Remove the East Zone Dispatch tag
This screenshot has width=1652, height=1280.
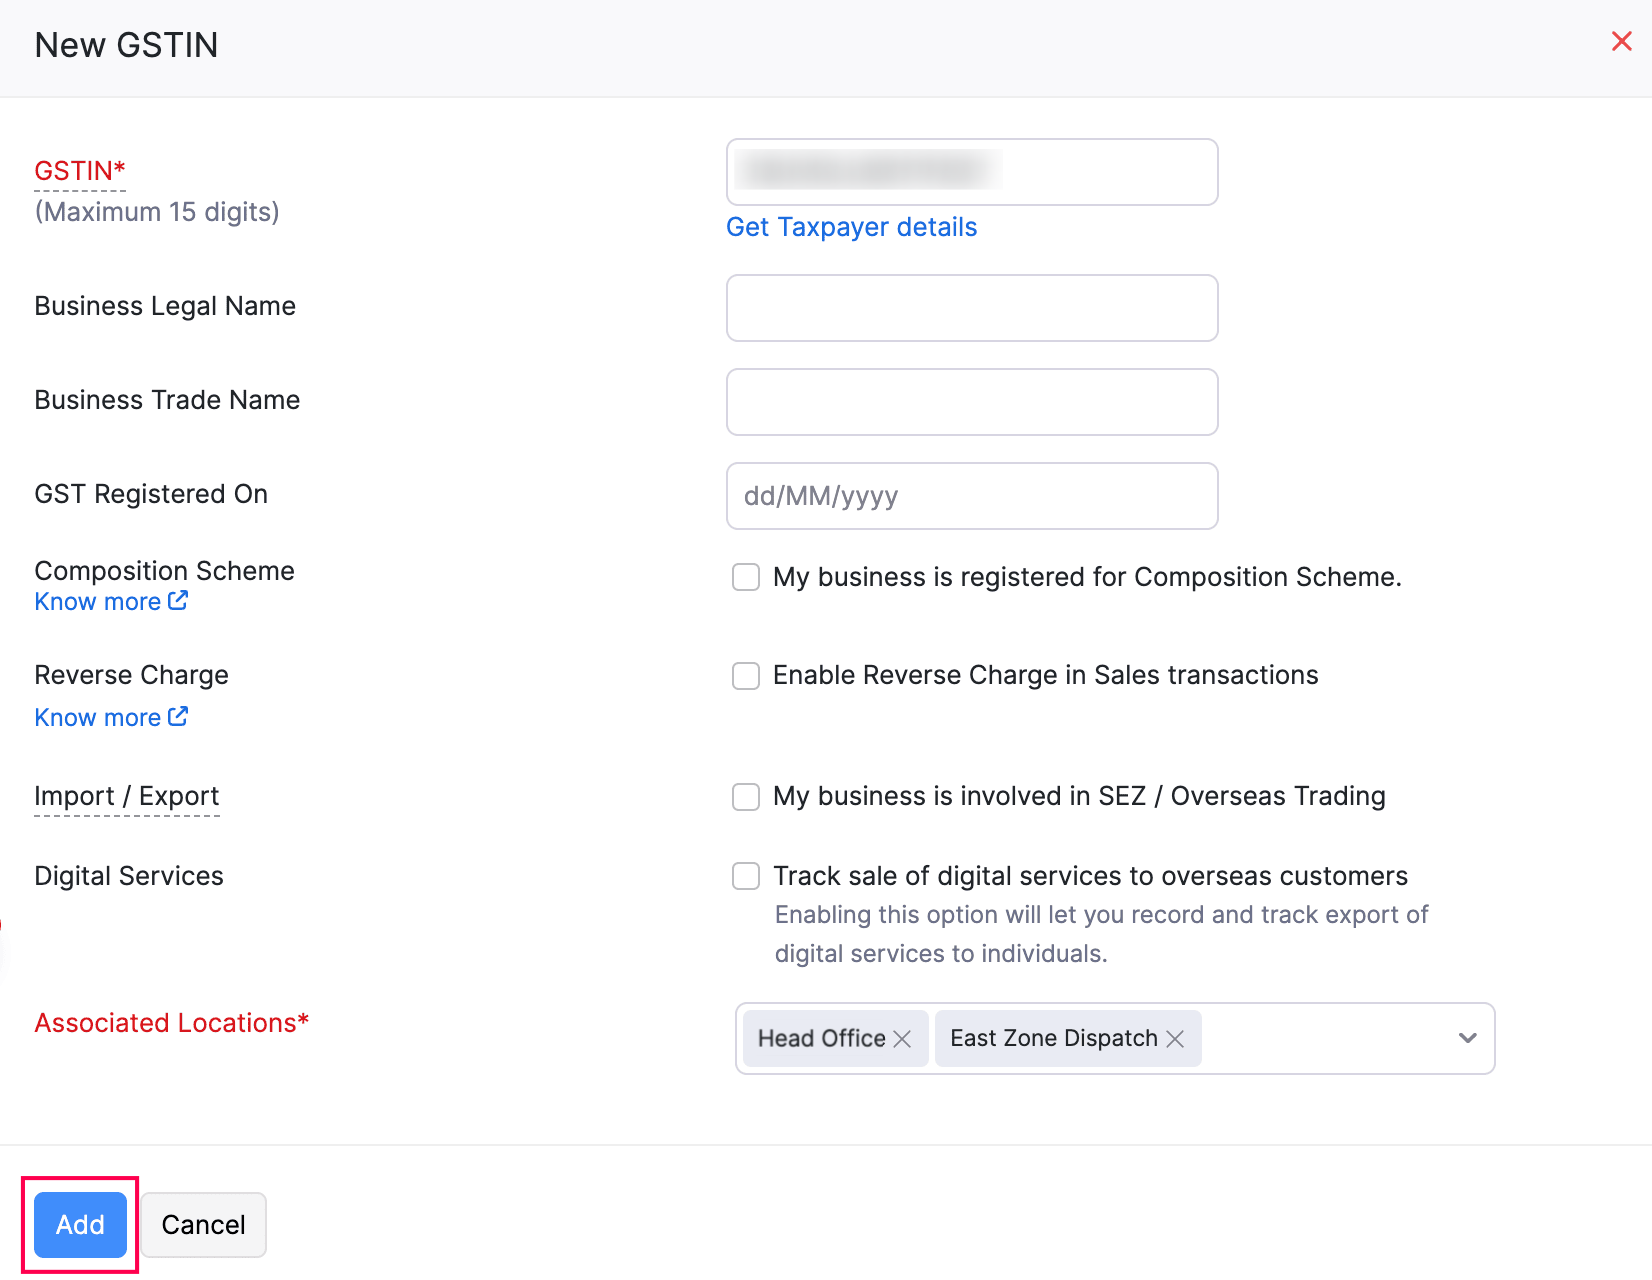pos(1175,1039)
